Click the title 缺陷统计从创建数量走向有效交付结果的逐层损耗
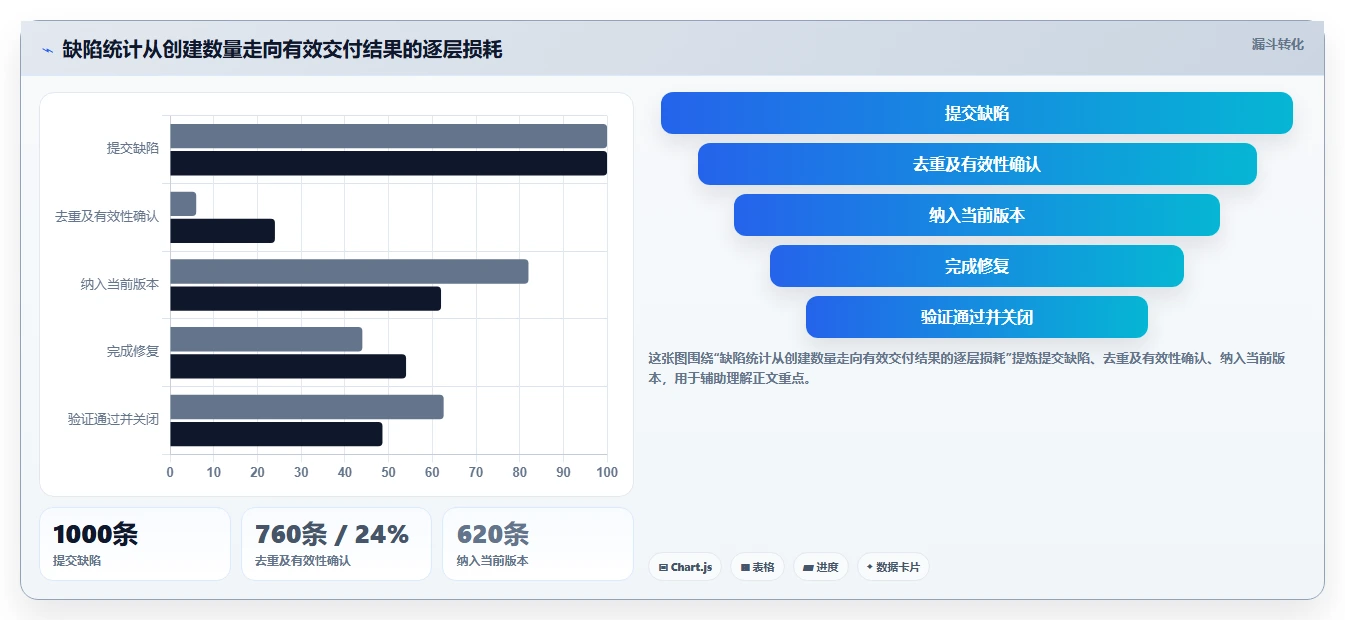1345x620 pixels. point(282,50)
